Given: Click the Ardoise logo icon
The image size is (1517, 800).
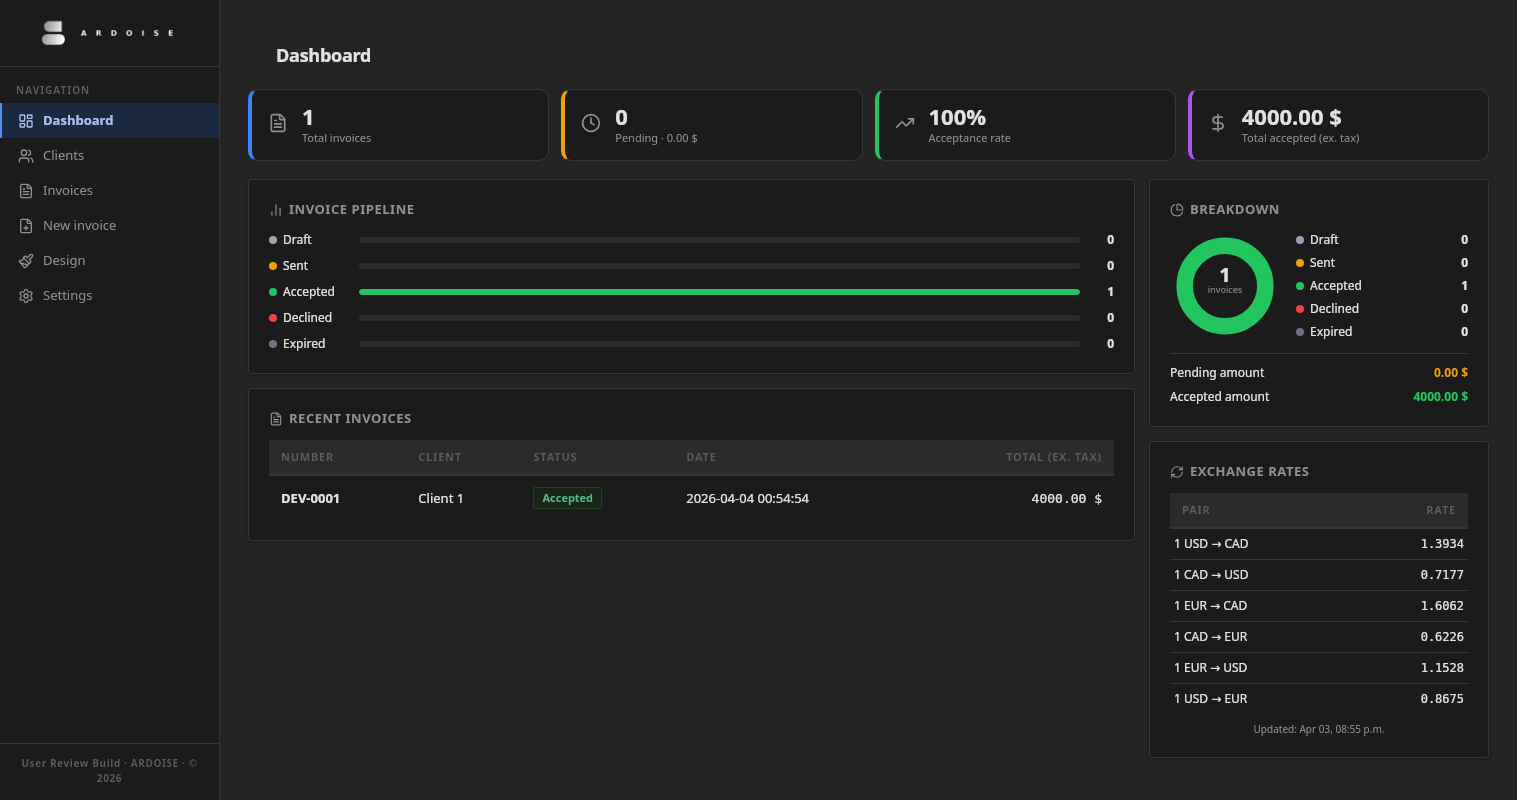Looking at the screenshot, I should click(x=53, y=33).
